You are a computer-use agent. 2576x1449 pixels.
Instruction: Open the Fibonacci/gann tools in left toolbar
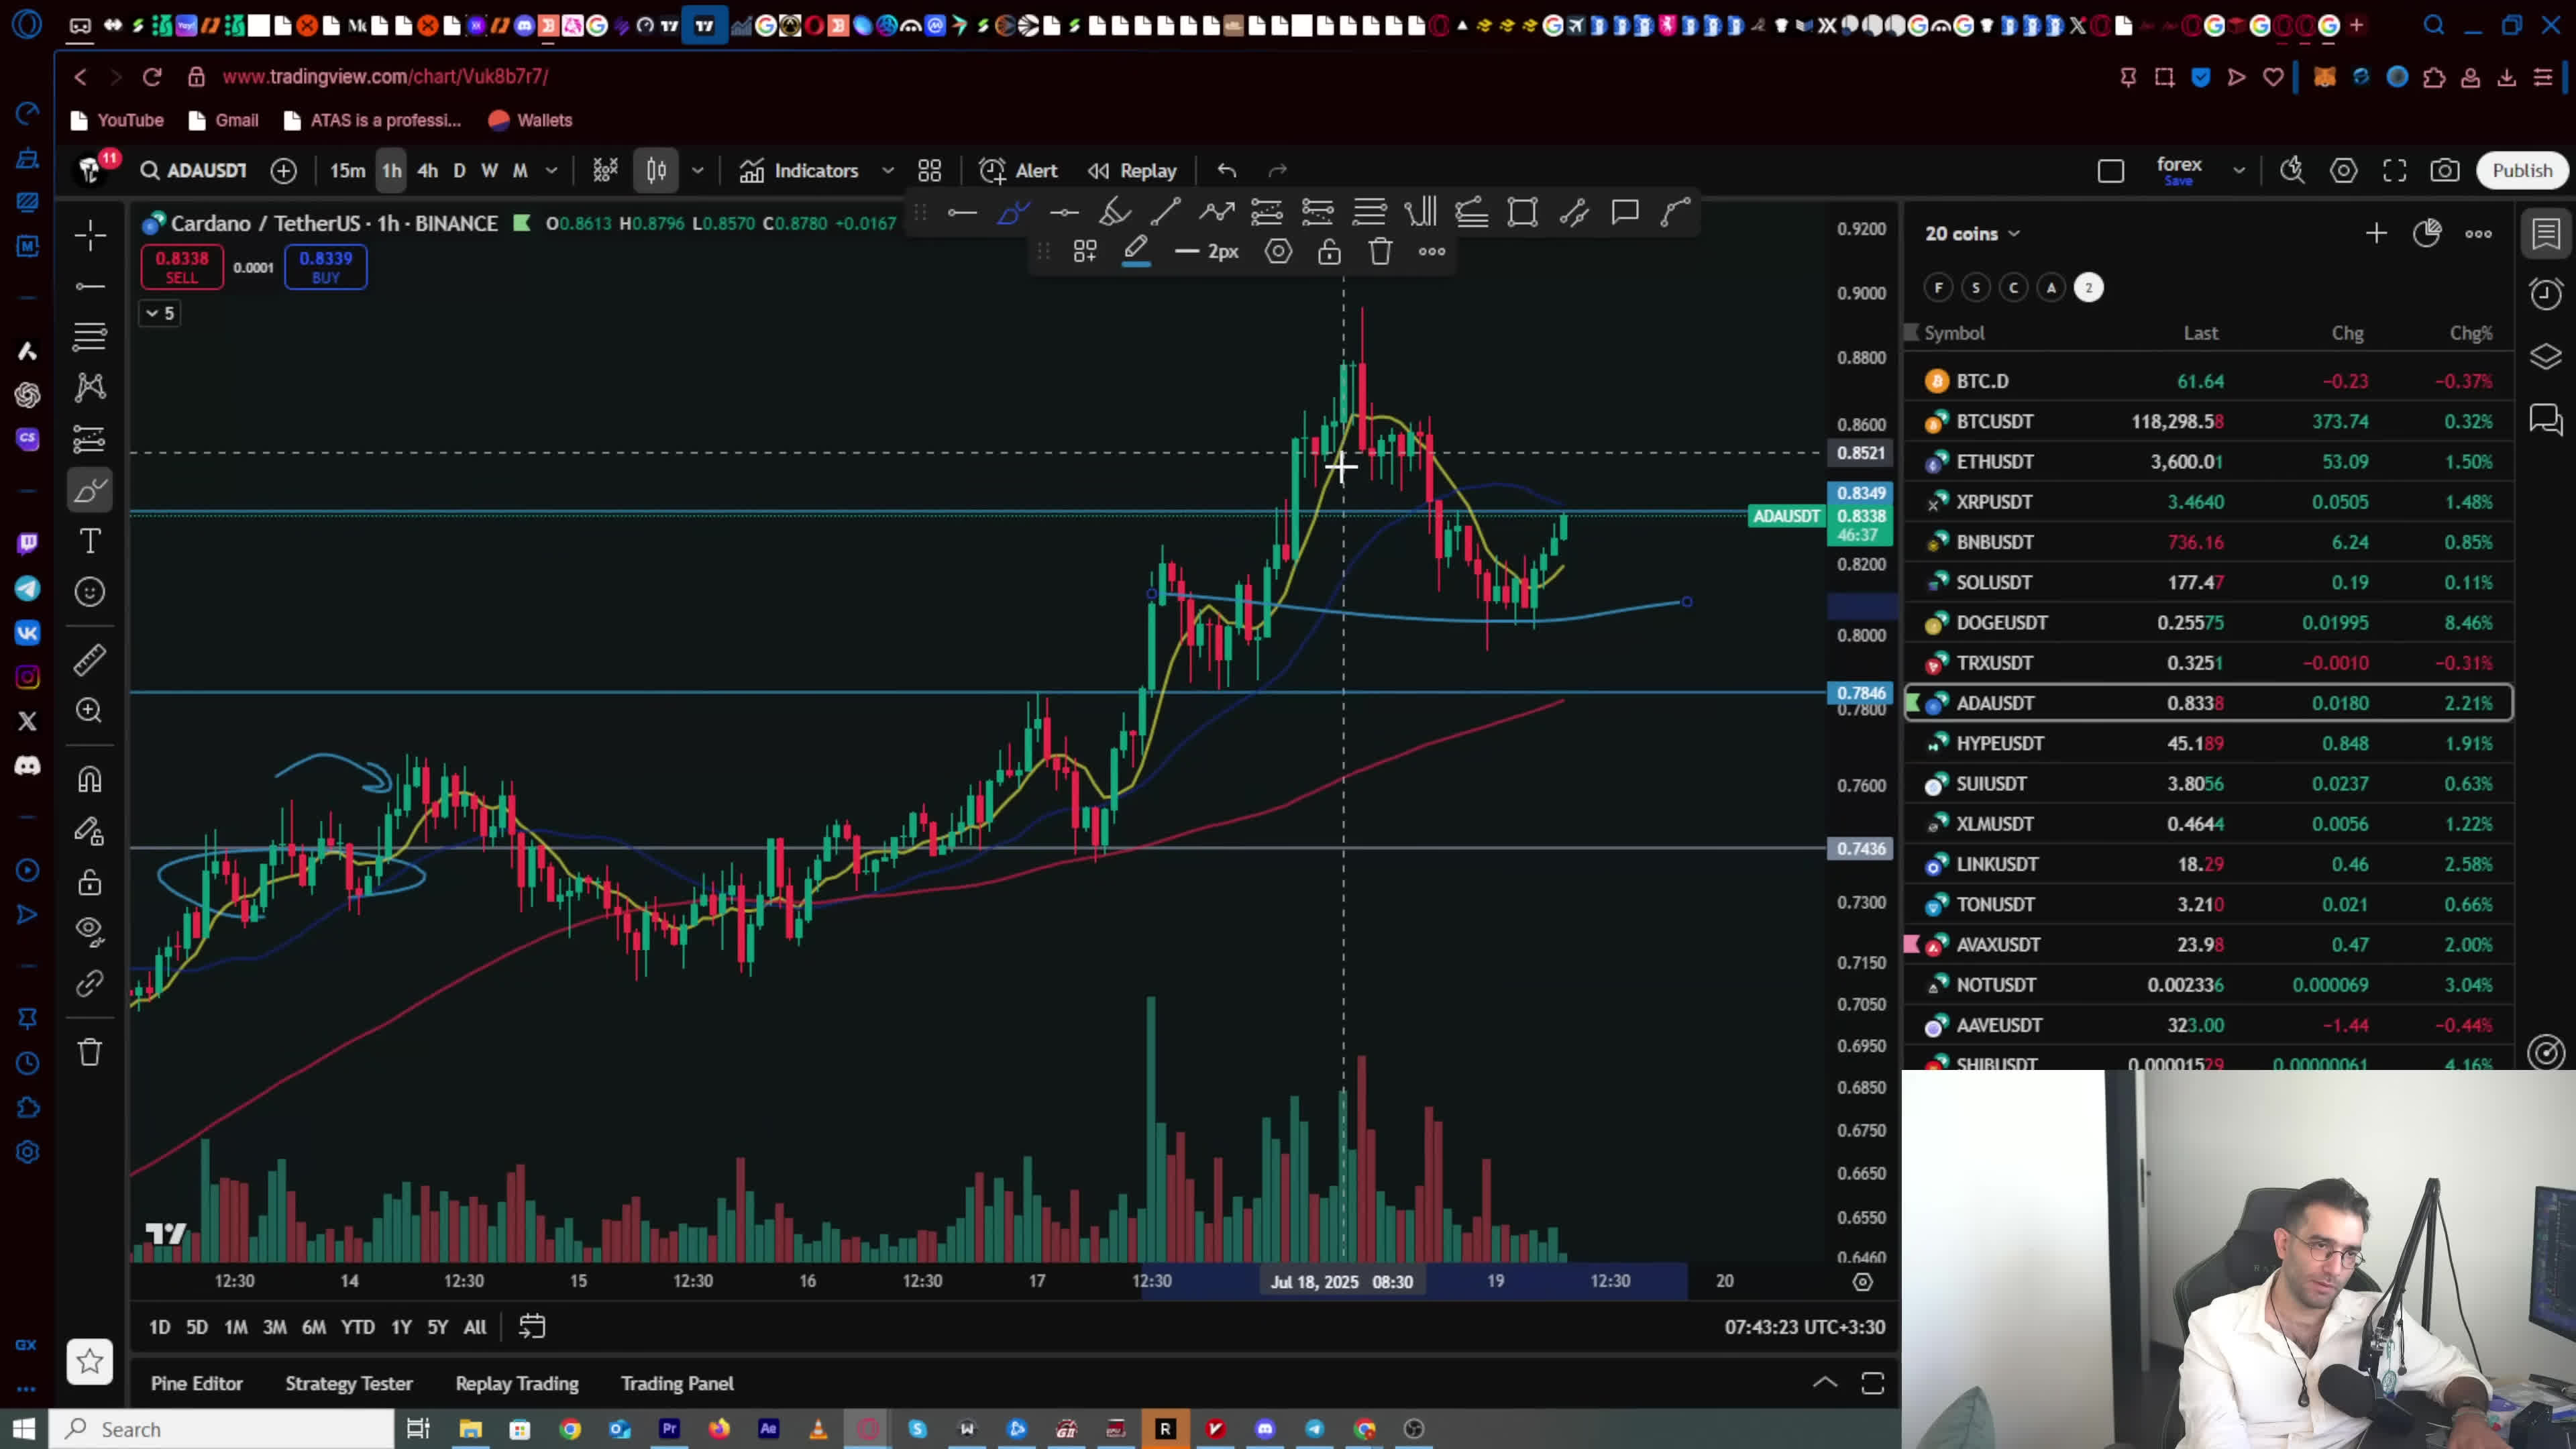[x=90, y=337]
